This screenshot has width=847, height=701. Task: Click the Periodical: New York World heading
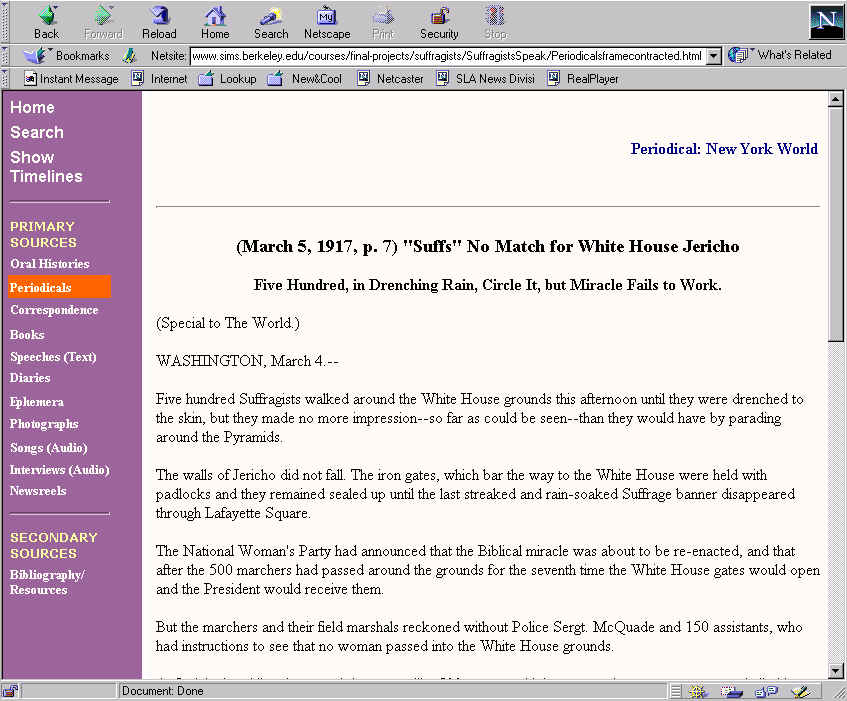724,149
